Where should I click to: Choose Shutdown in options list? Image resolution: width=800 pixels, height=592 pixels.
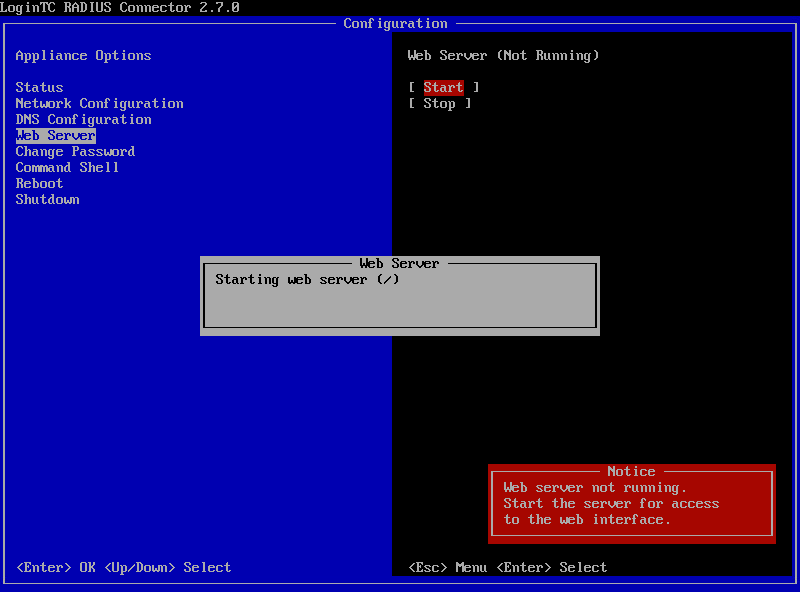[47, 200]
